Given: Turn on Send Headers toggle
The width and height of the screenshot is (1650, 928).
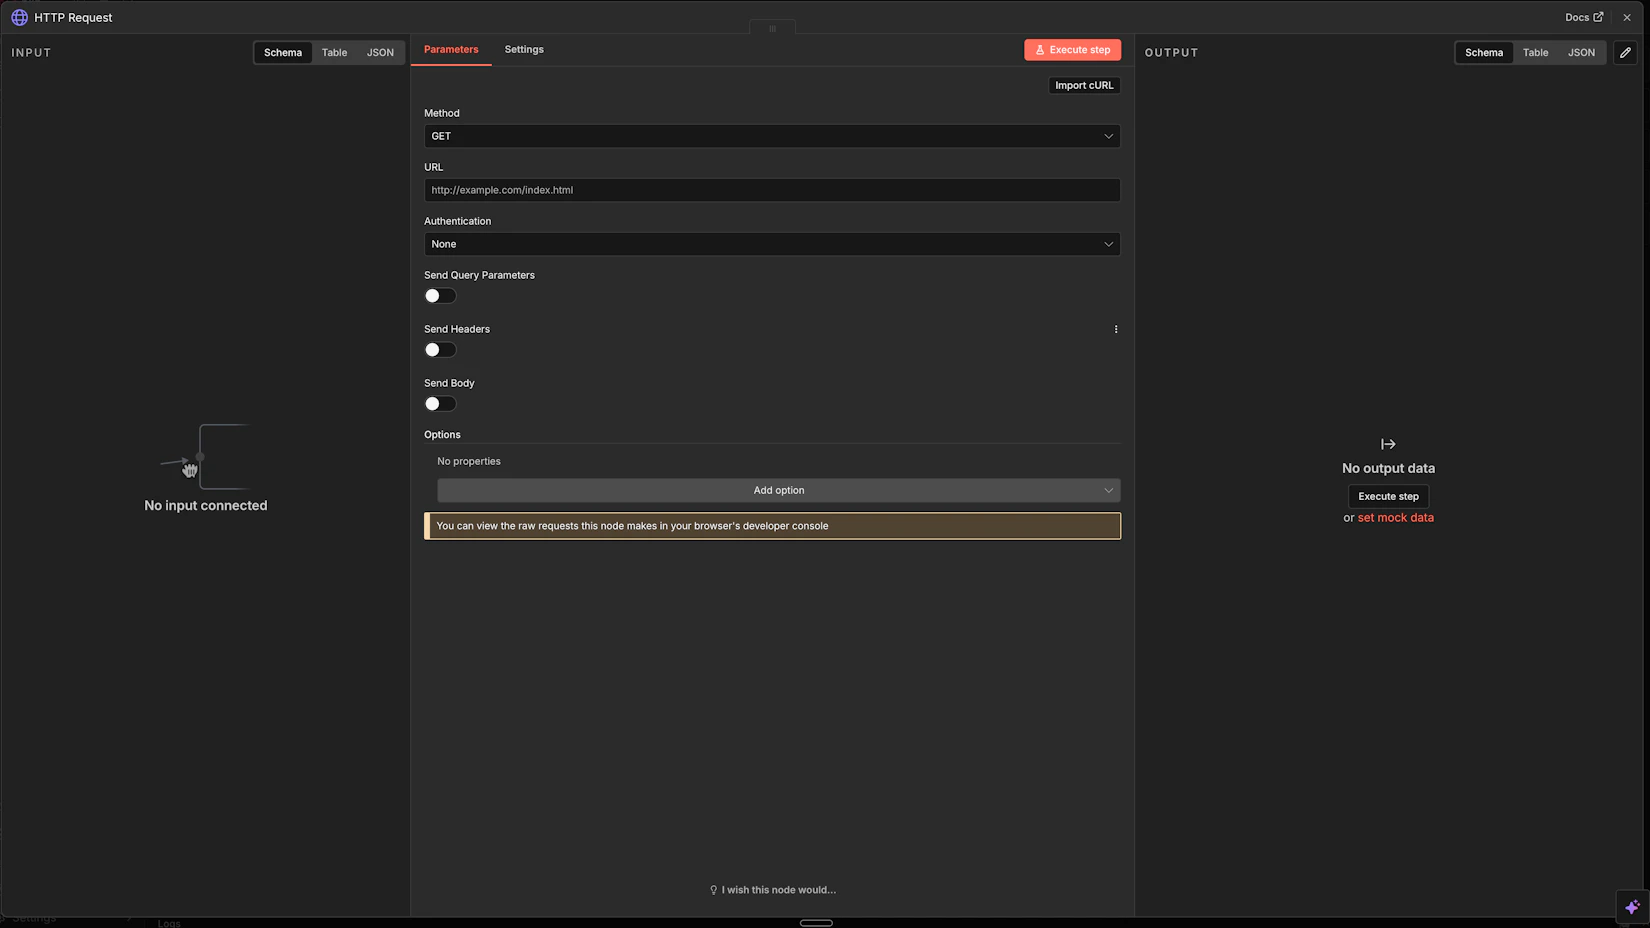Looking at the screenshot, I should pos(440,350).
